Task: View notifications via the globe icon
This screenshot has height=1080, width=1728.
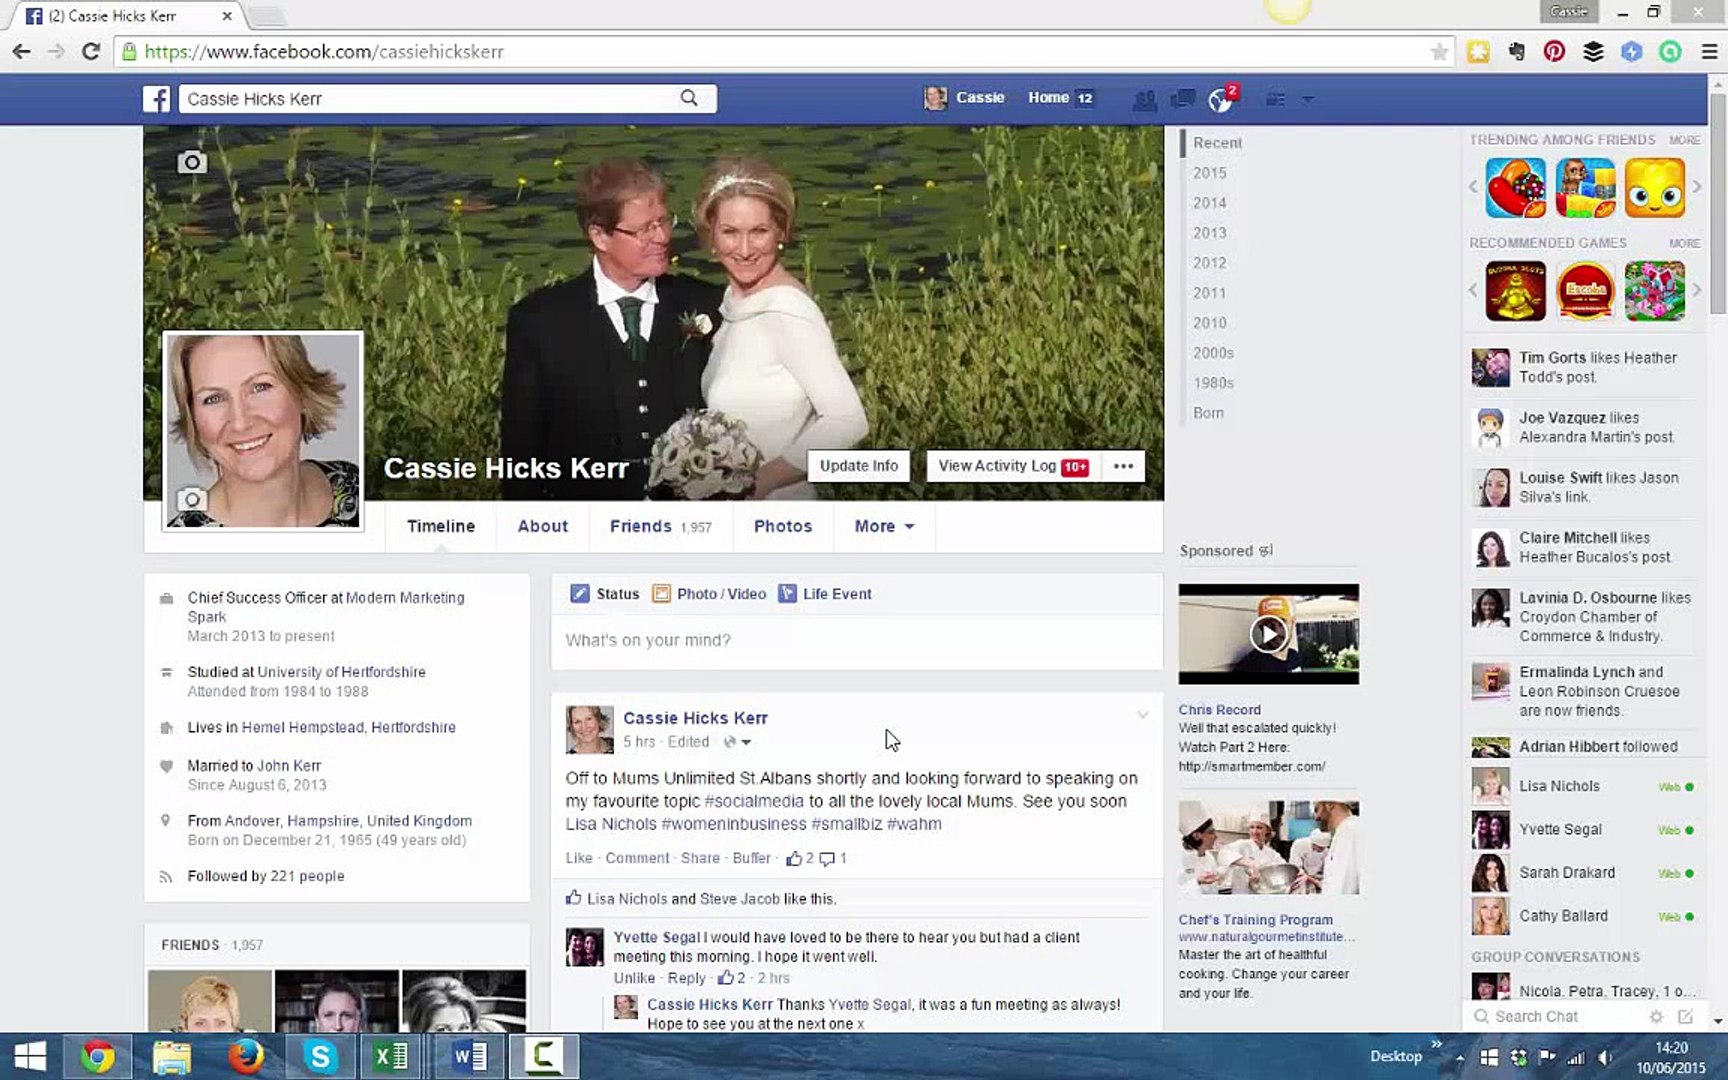Action: (1218, 98)
